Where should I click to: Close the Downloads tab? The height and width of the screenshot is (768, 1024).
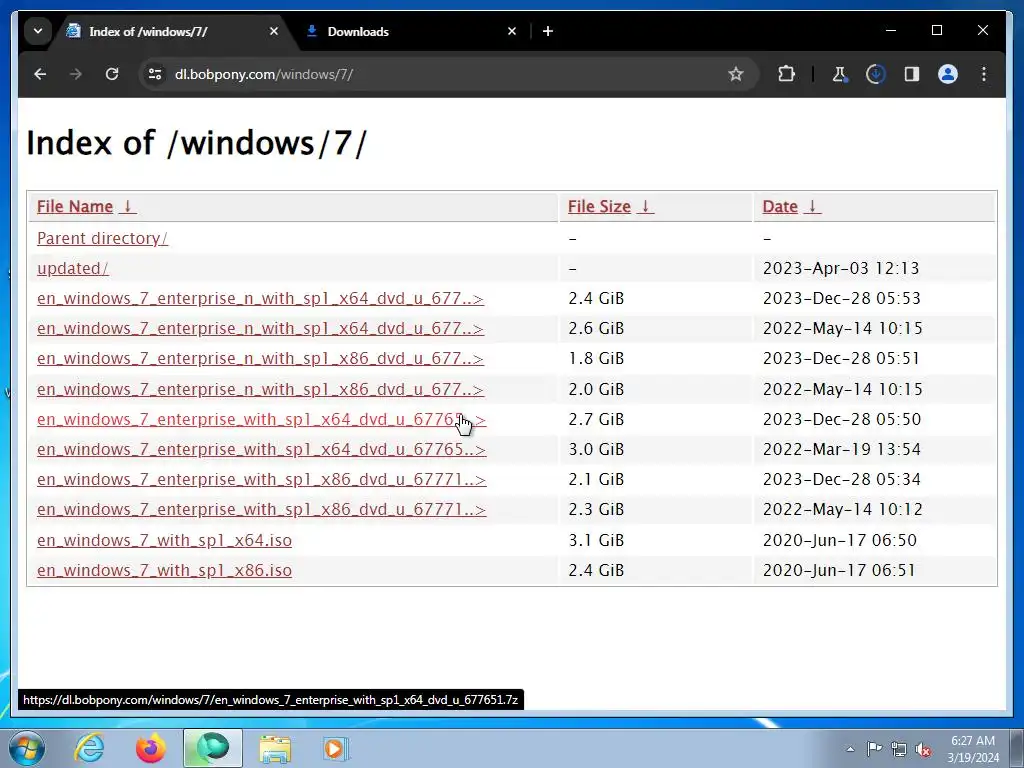pos(512,31)
